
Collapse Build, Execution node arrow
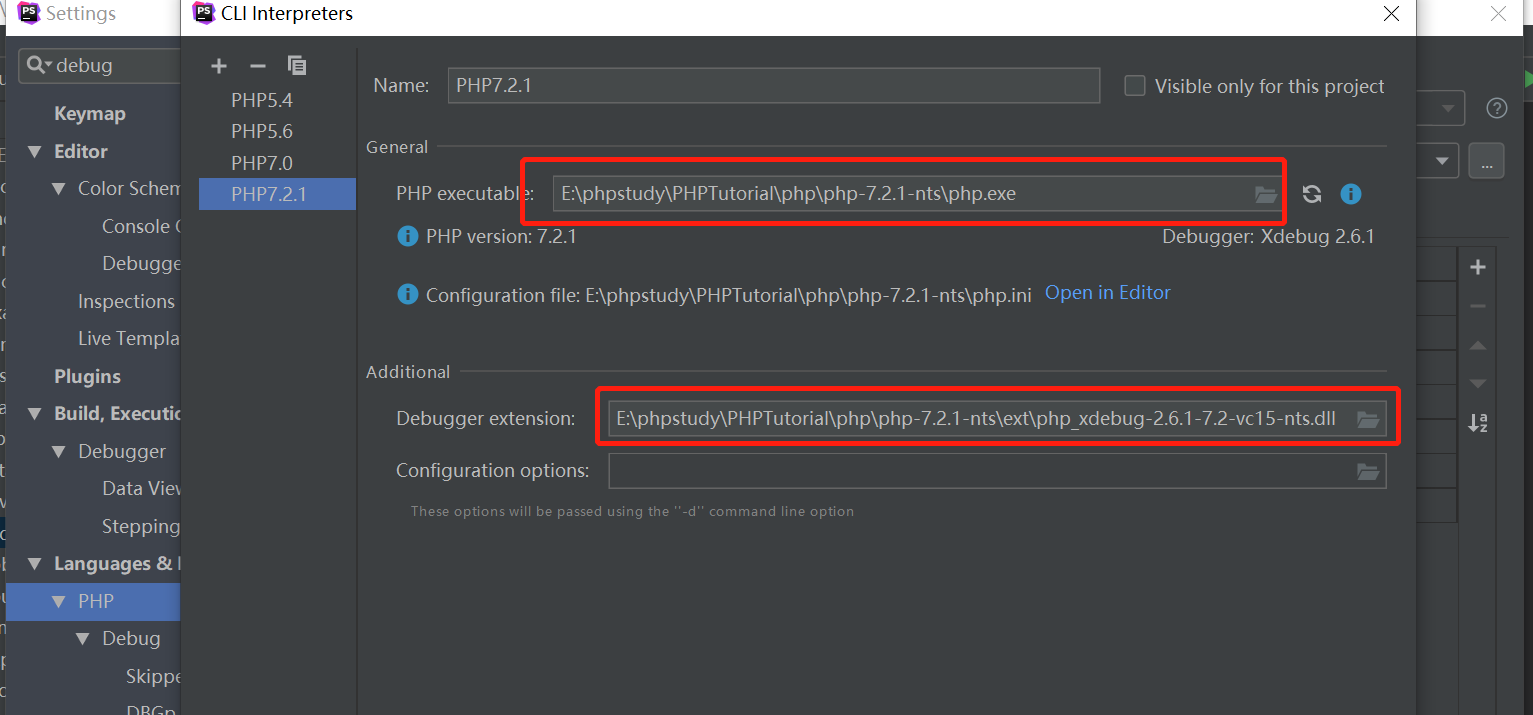[x=35, y=414]
